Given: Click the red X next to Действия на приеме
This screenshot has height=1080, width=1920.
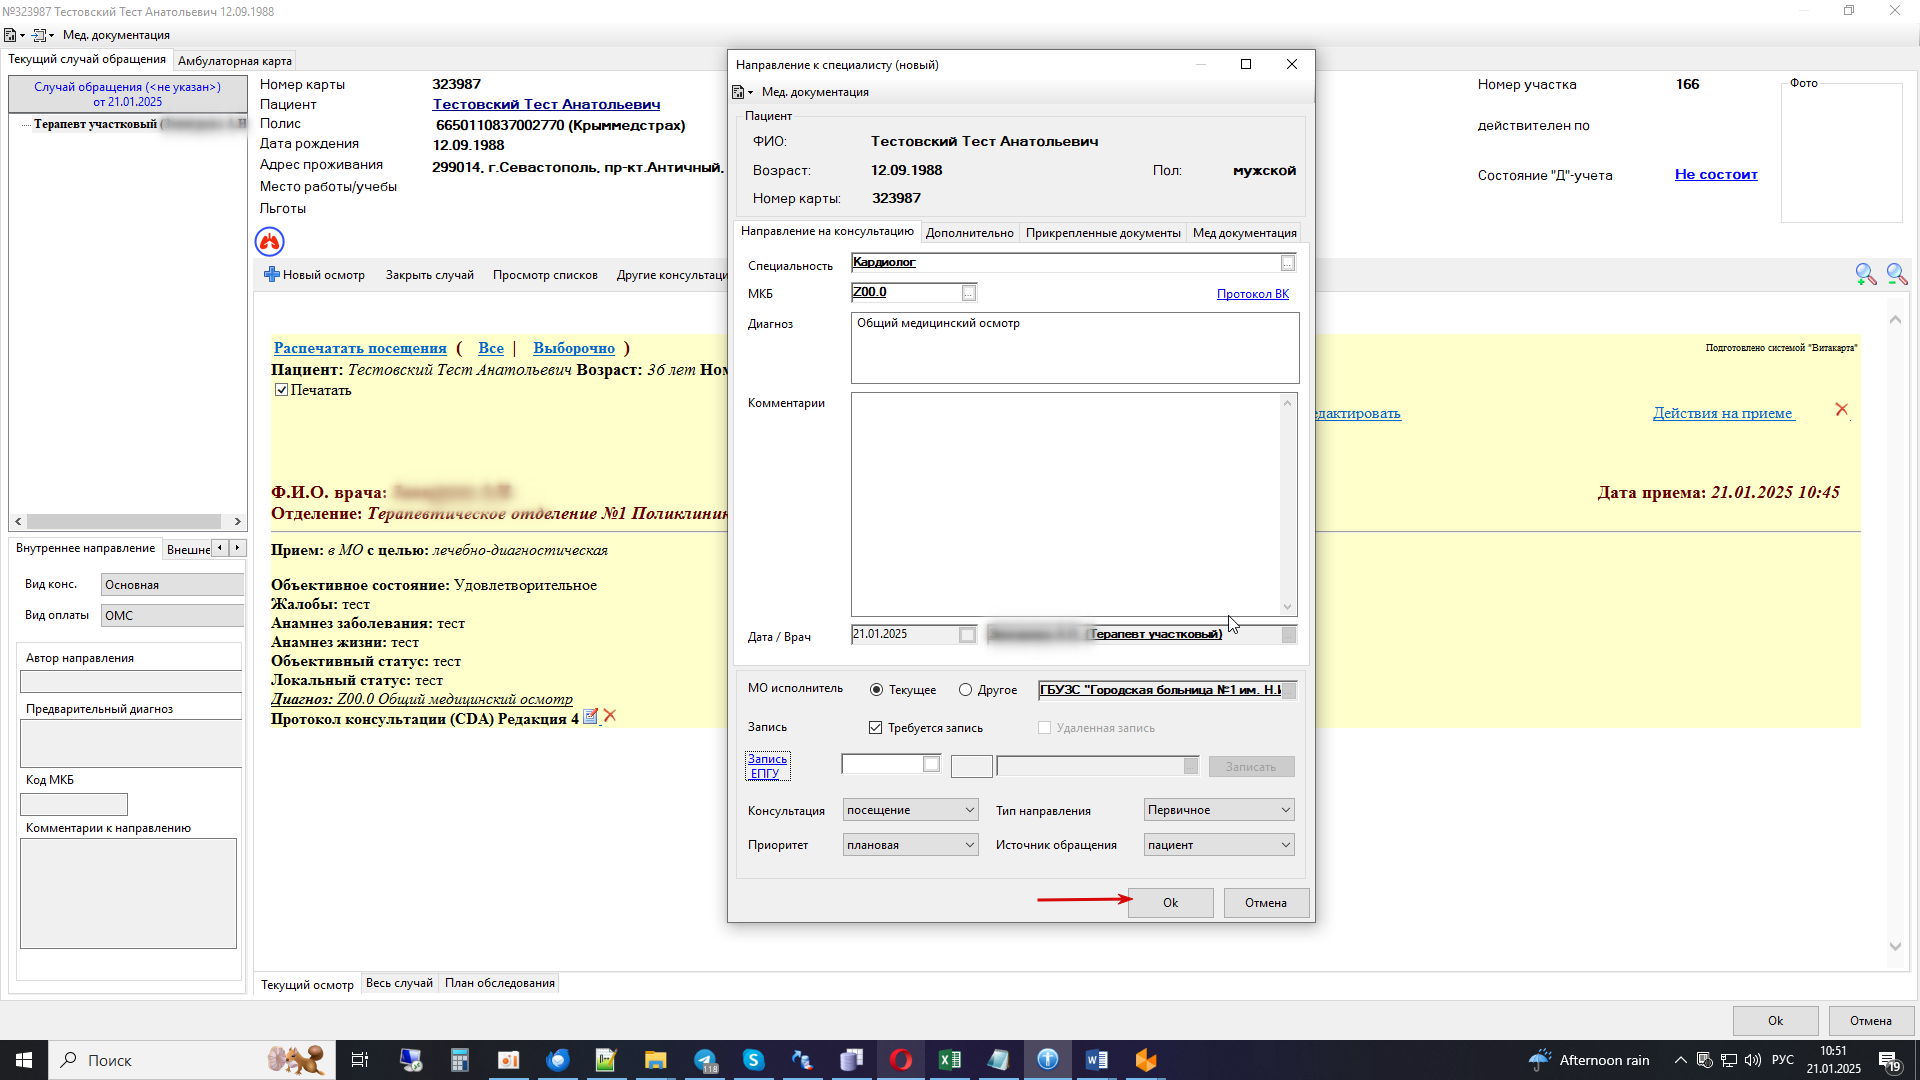Looking at the screenshot, I should click(1842, 410).
